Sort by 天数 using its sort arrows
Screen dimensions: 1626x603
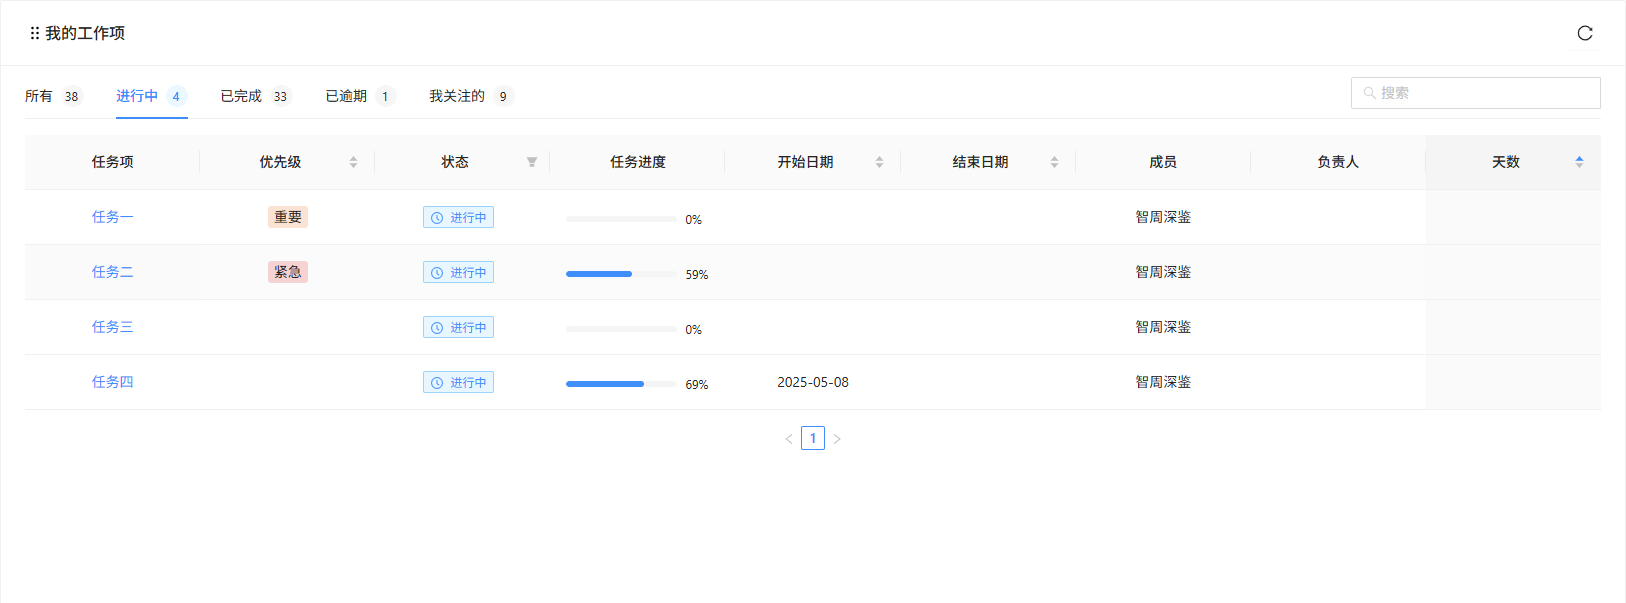1579,162
